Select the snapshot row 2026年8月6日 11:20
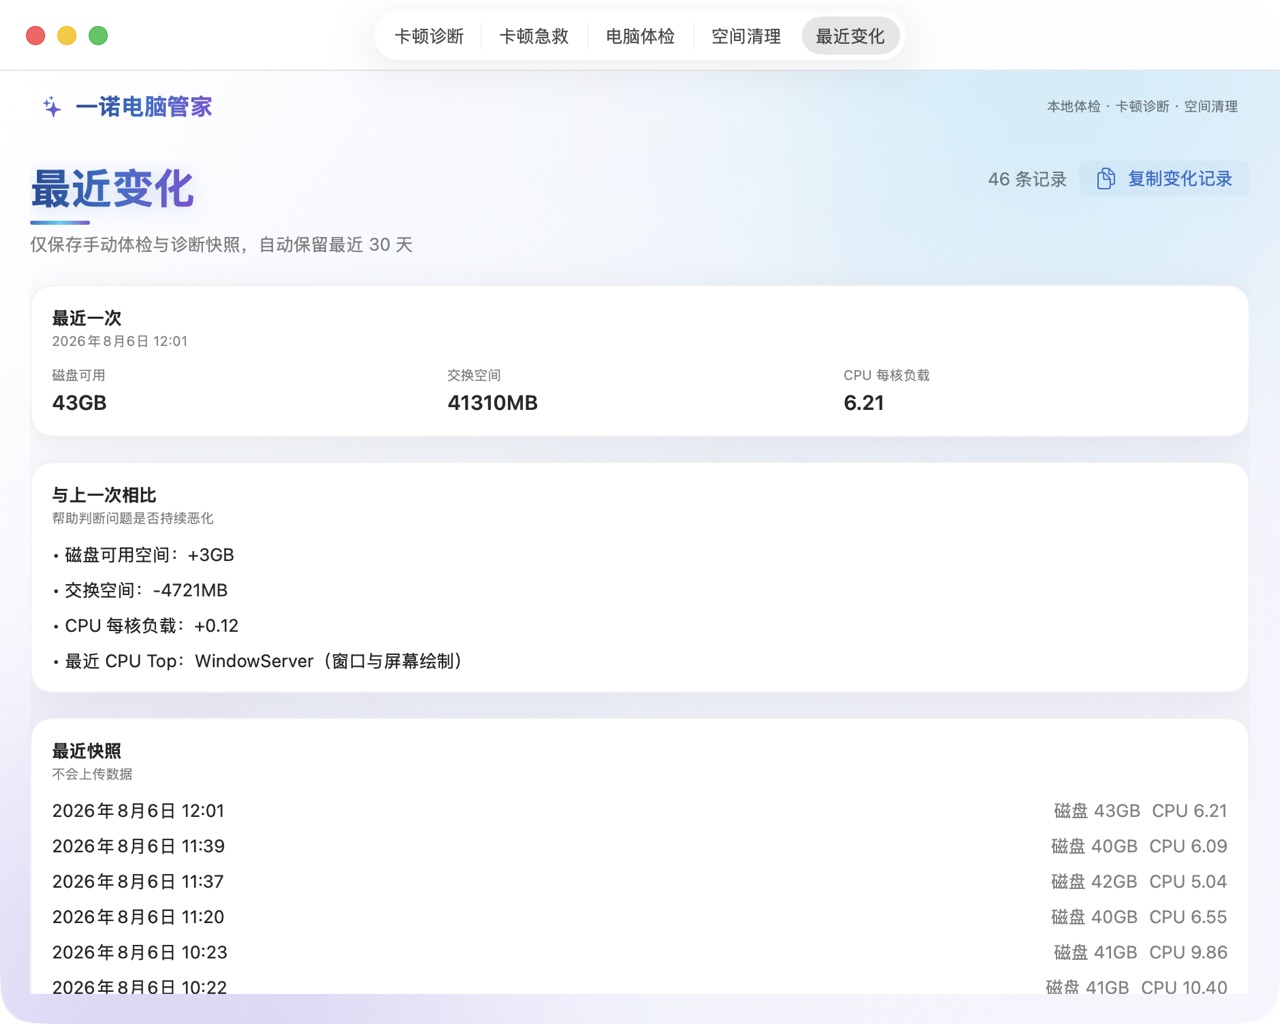 (x=640, y=917)
